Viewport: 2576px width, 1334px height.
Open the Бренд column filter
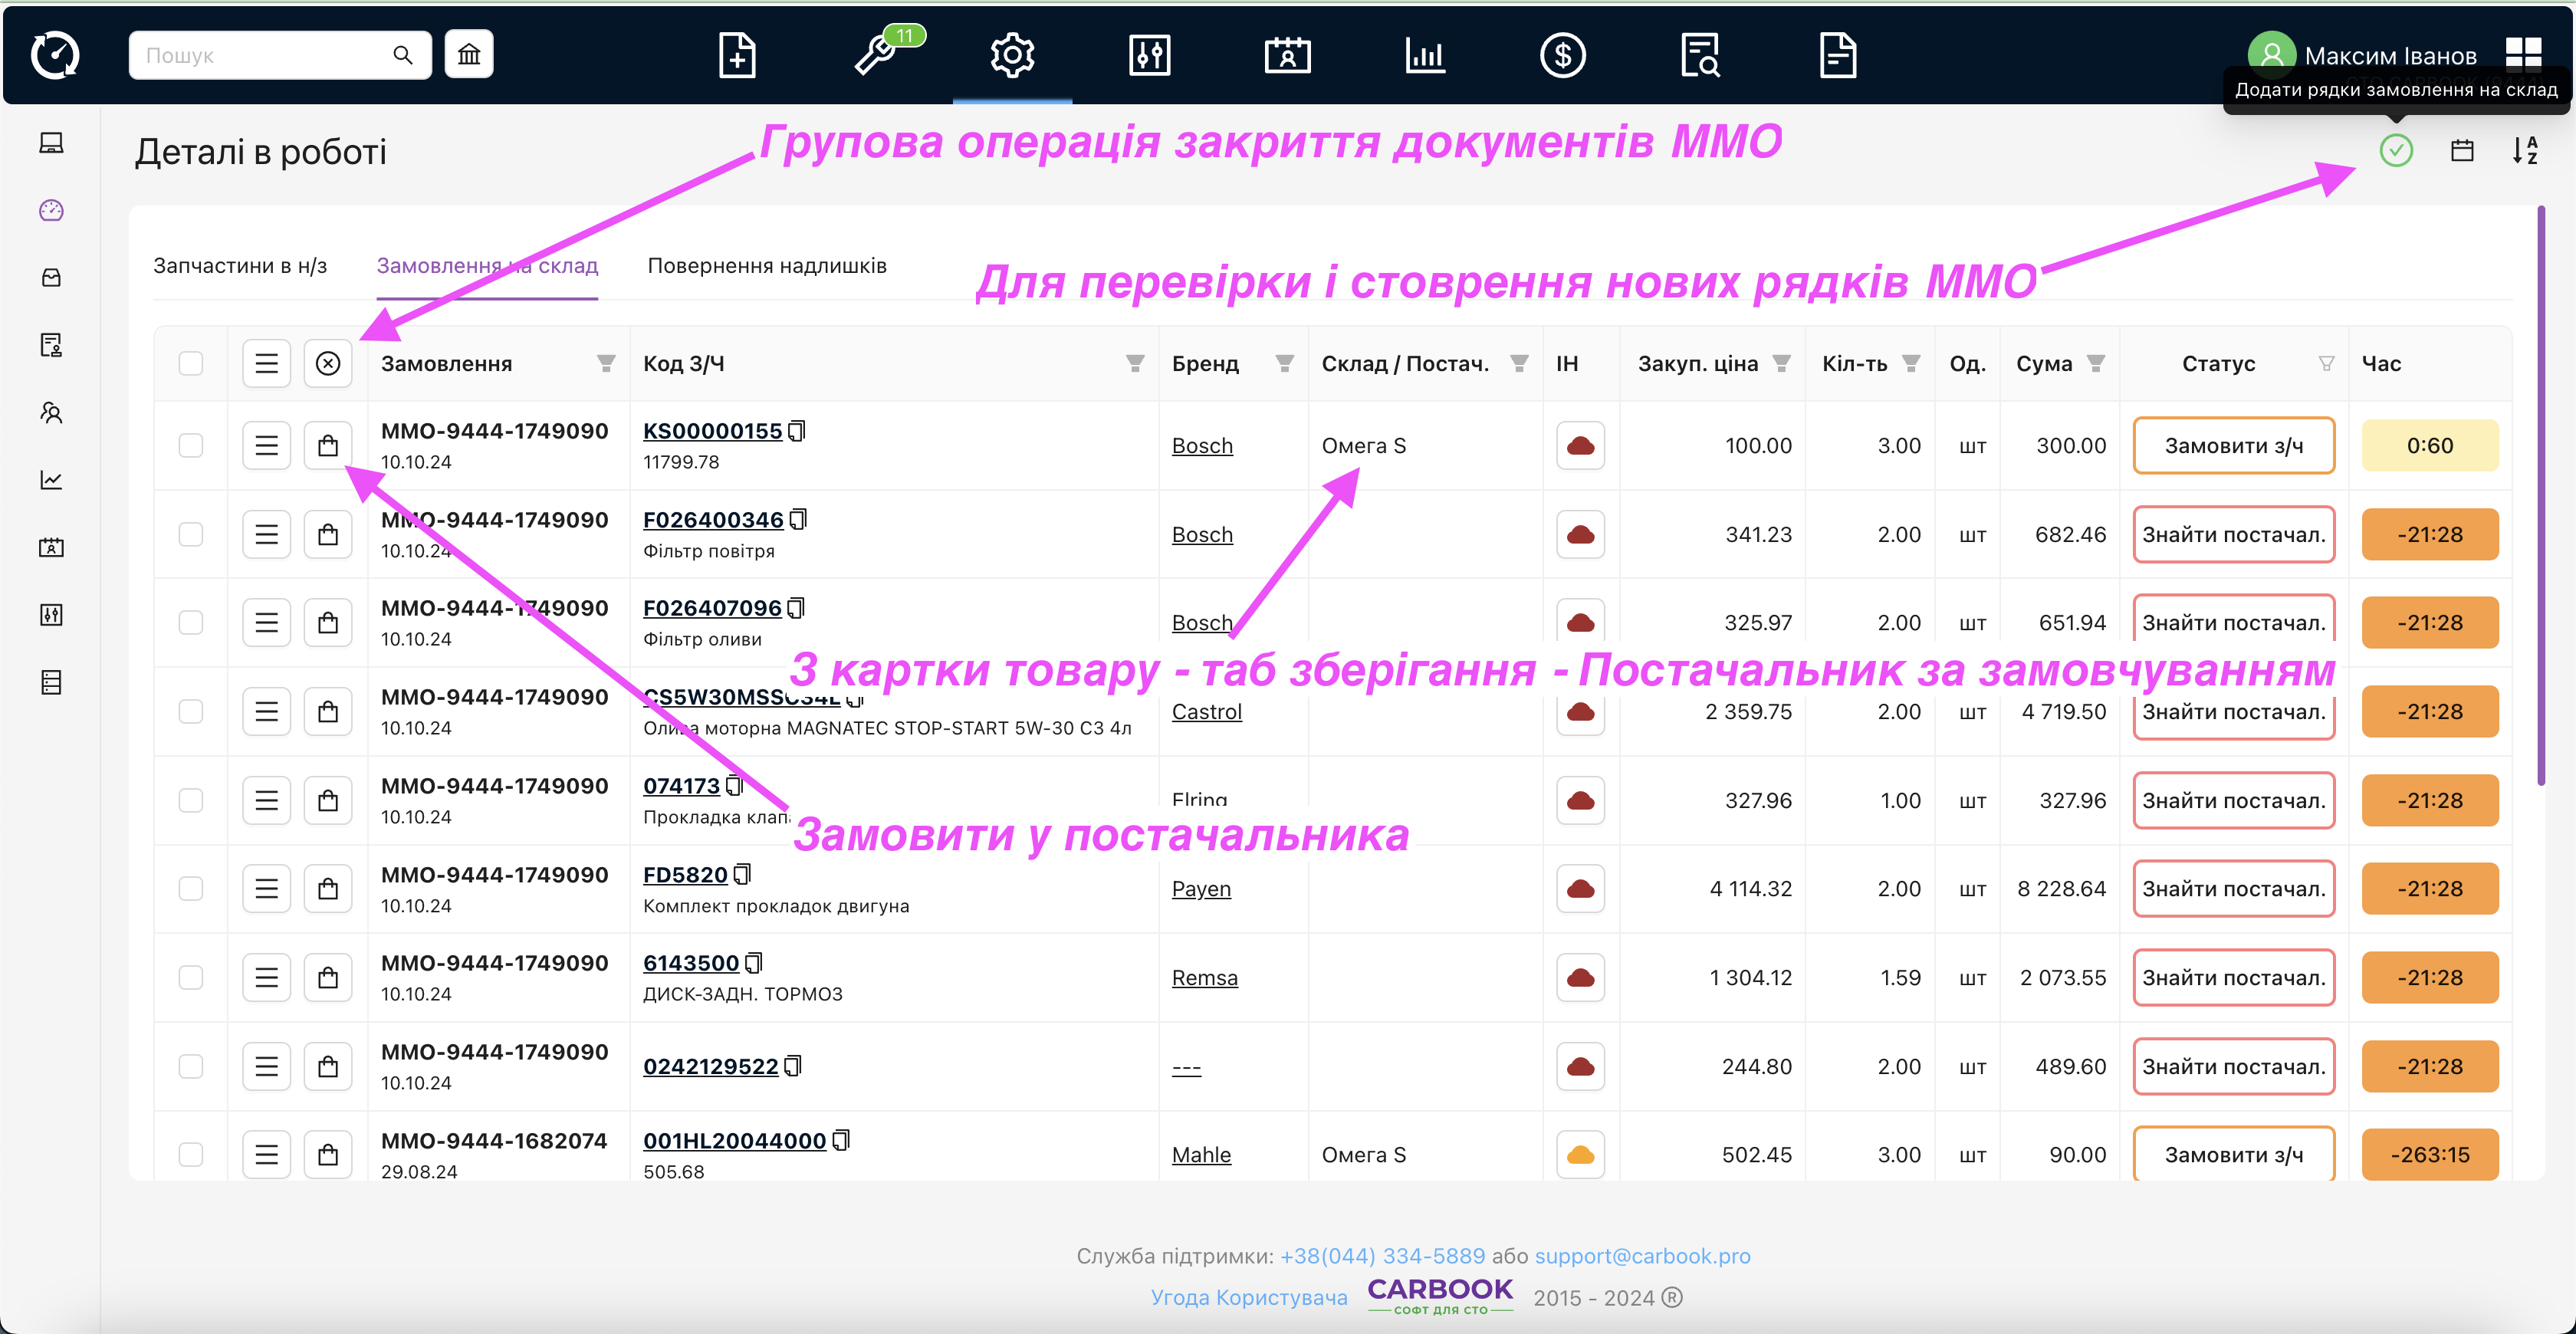click(x=1284, y=363)
